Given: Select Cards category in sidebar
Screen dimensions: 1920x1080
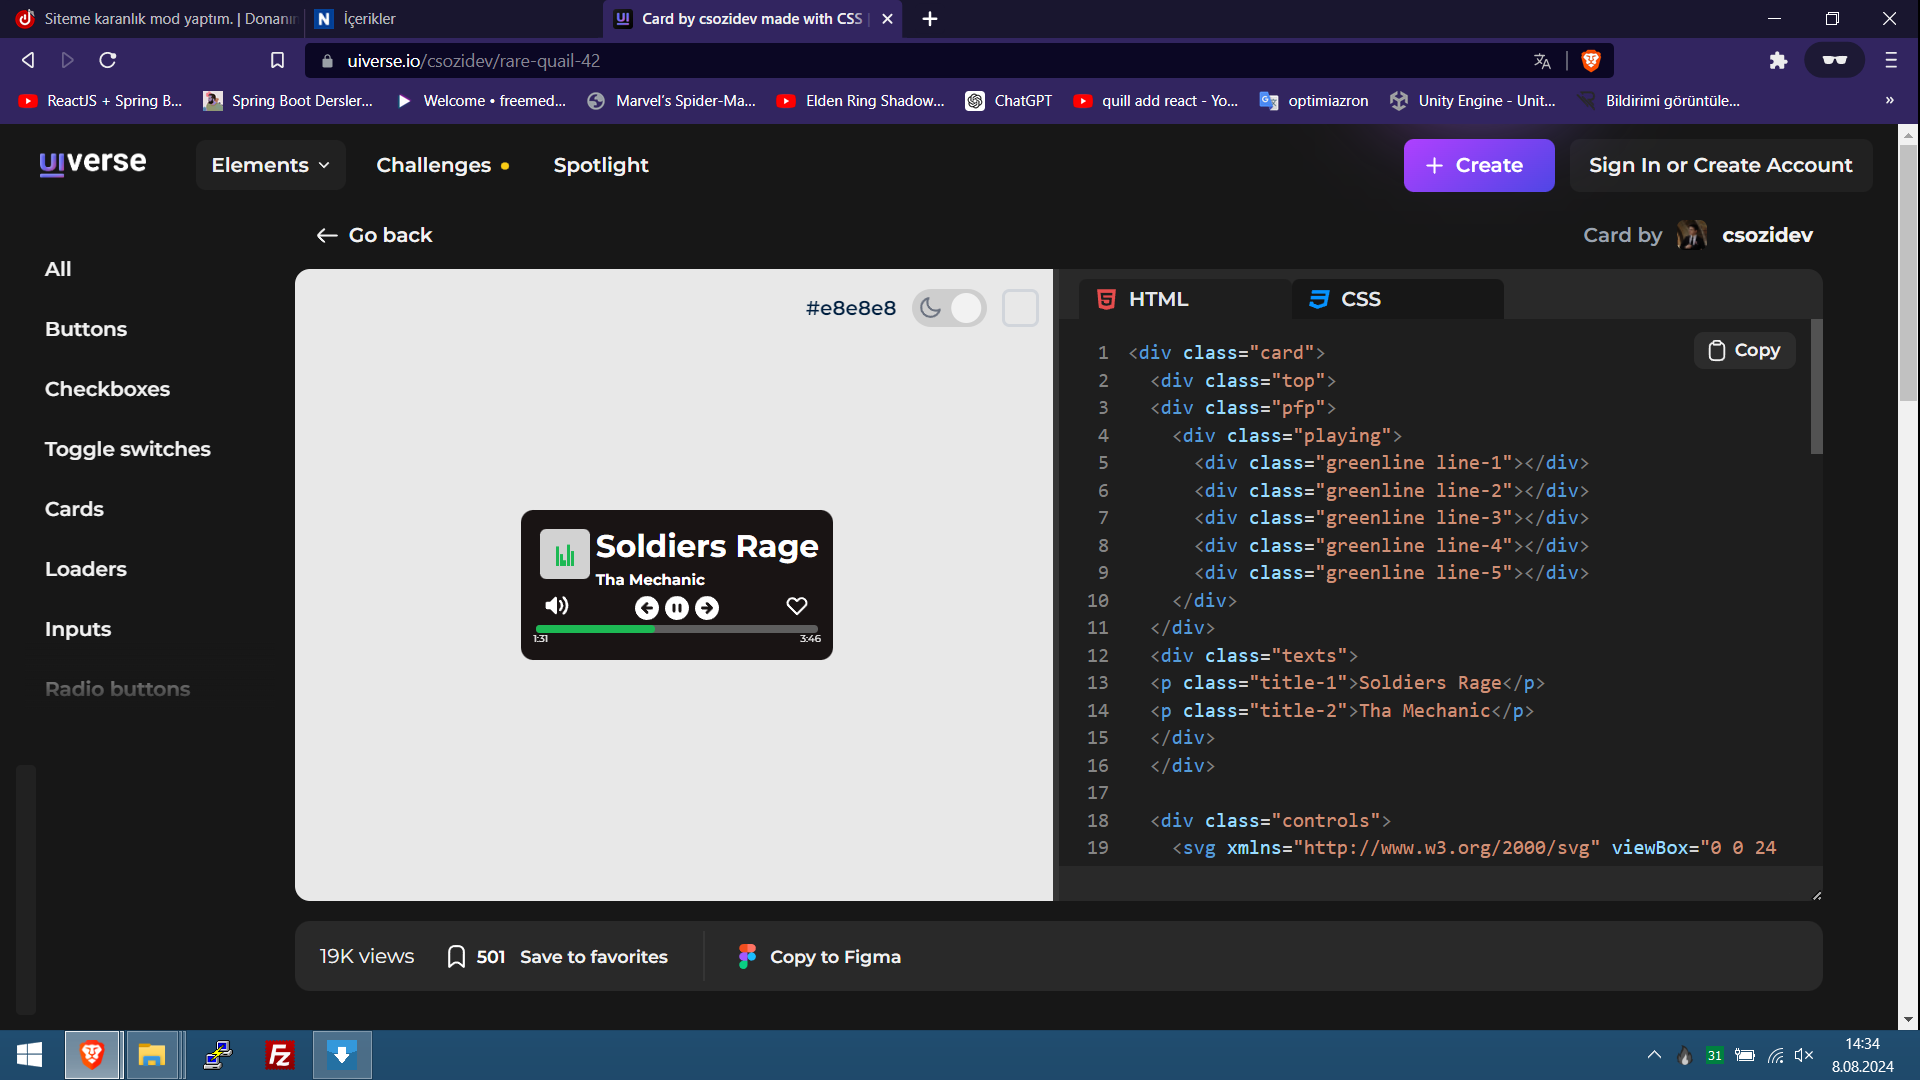Looking at the screenshot, I should coord(74,509).
